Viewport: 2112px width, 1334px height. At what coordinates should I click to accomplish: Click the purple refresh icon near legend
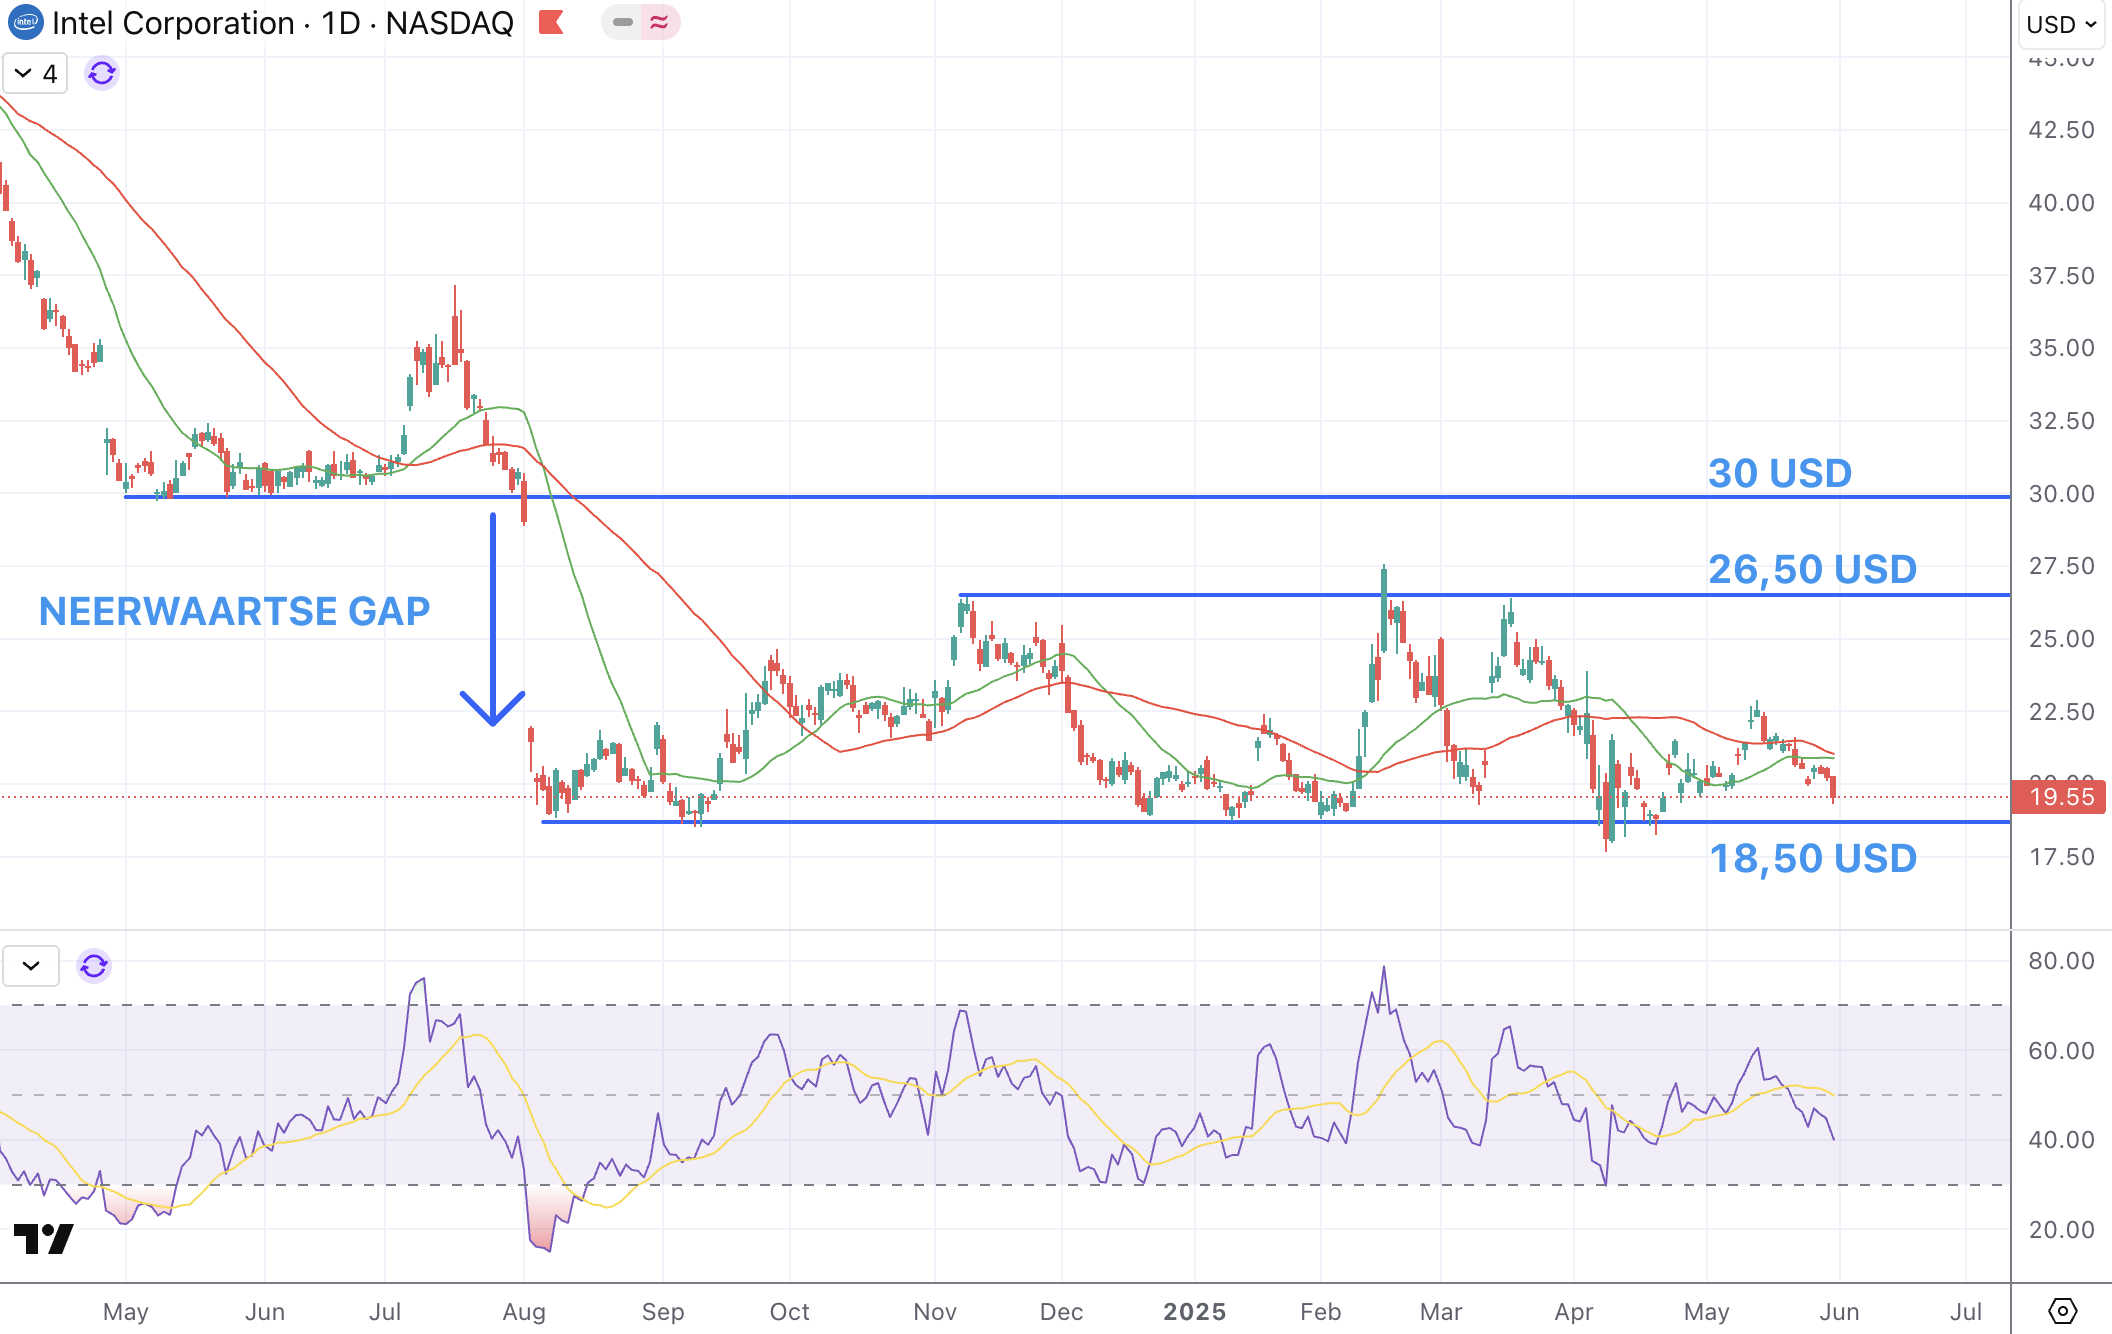102,73
